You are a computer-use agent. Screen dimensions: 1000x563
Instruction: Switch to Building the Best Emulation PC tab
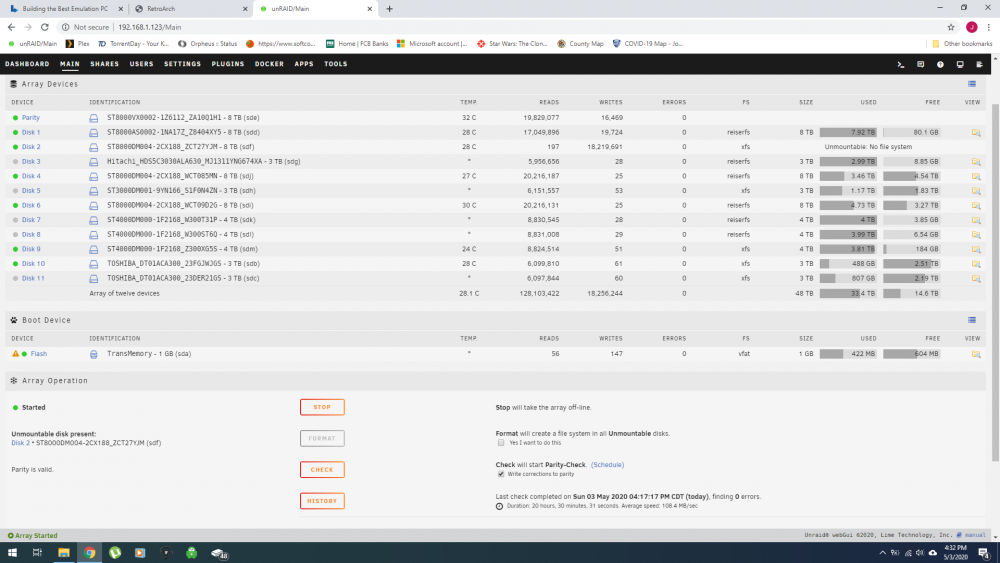point(64,9)
